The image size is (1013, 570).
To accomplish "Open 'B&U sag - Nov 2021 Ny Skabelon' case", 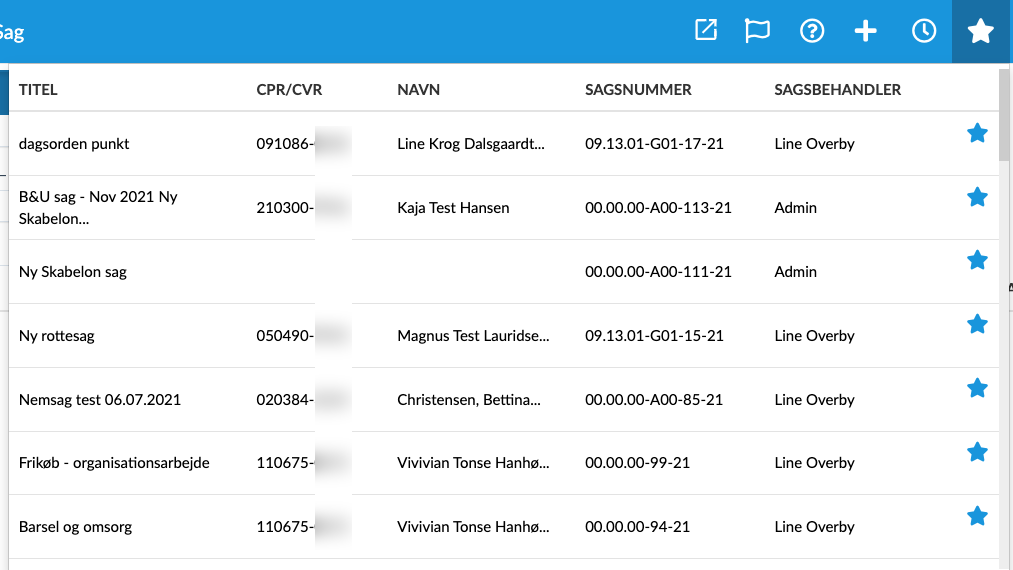I will tap(98, 207).
